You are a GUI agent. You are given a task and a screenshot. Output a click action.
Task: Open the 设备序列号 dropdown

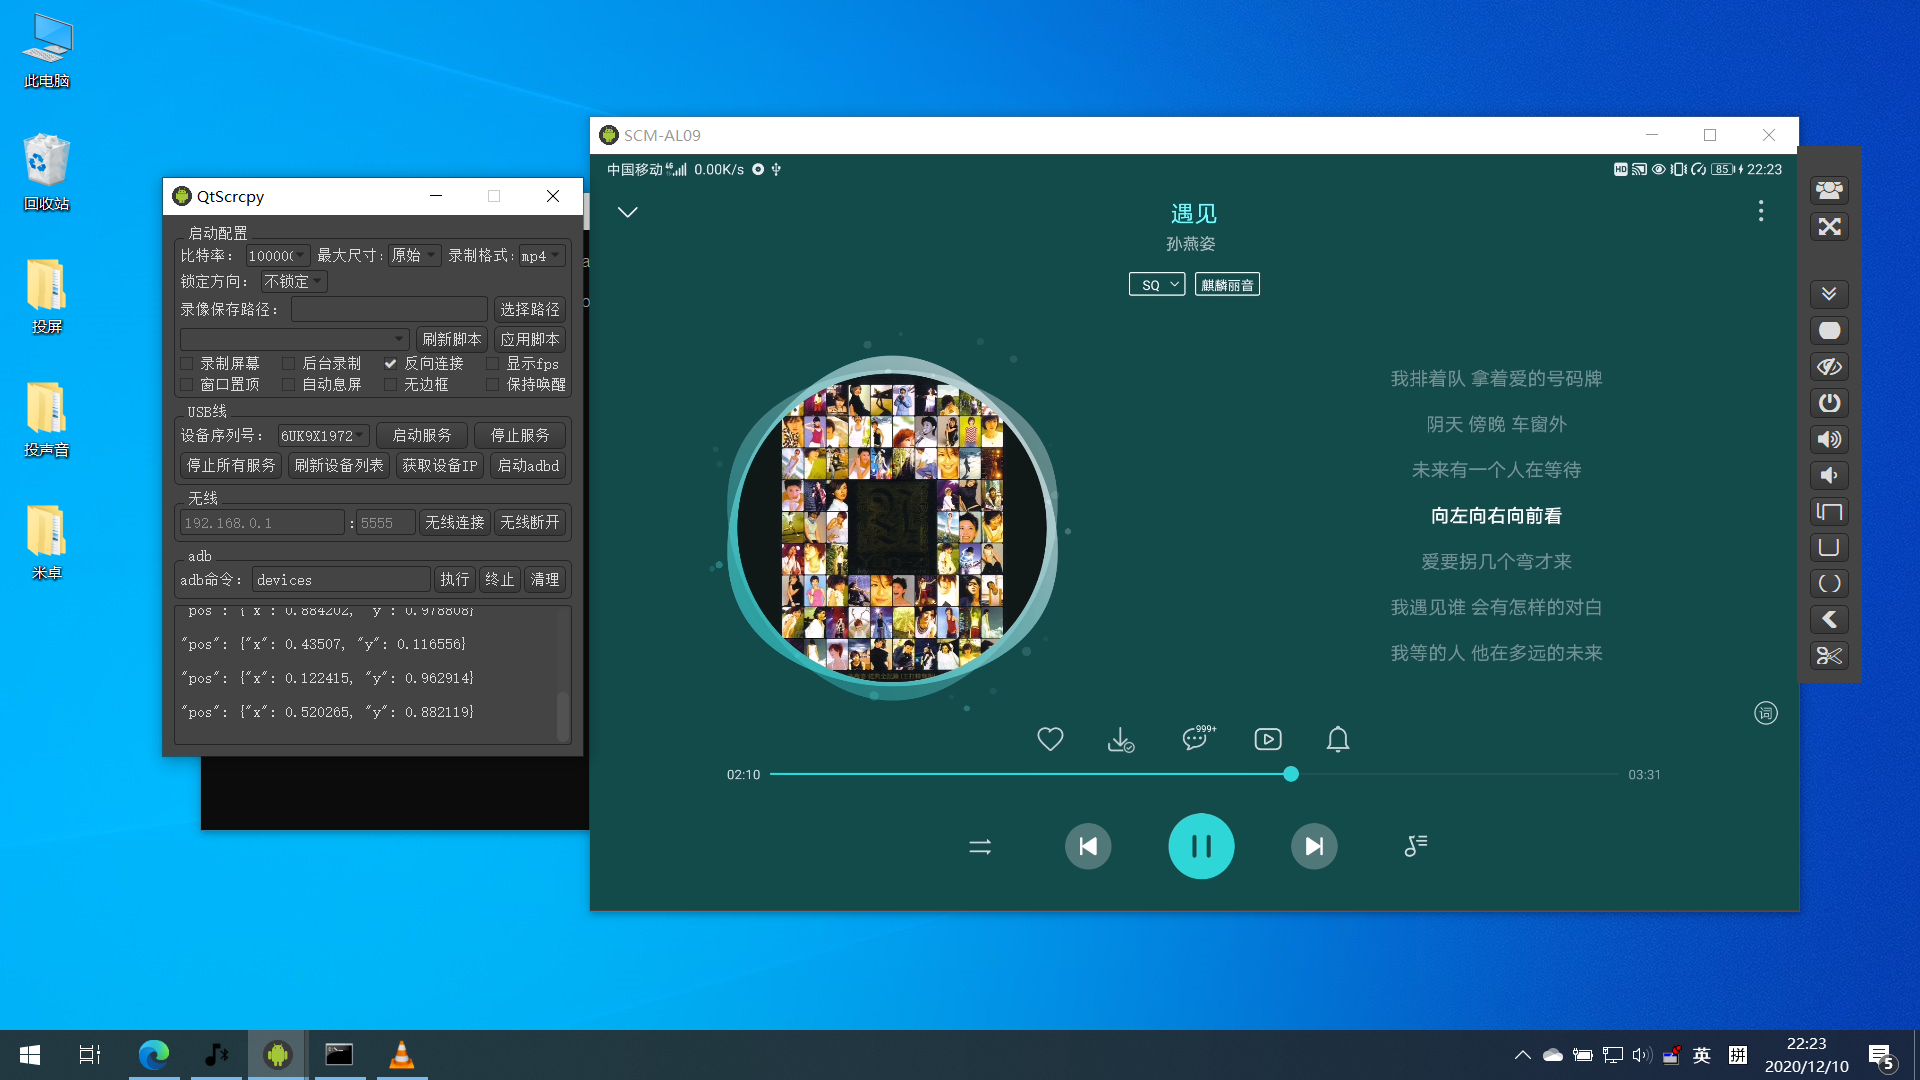click(x=324, y=436)
